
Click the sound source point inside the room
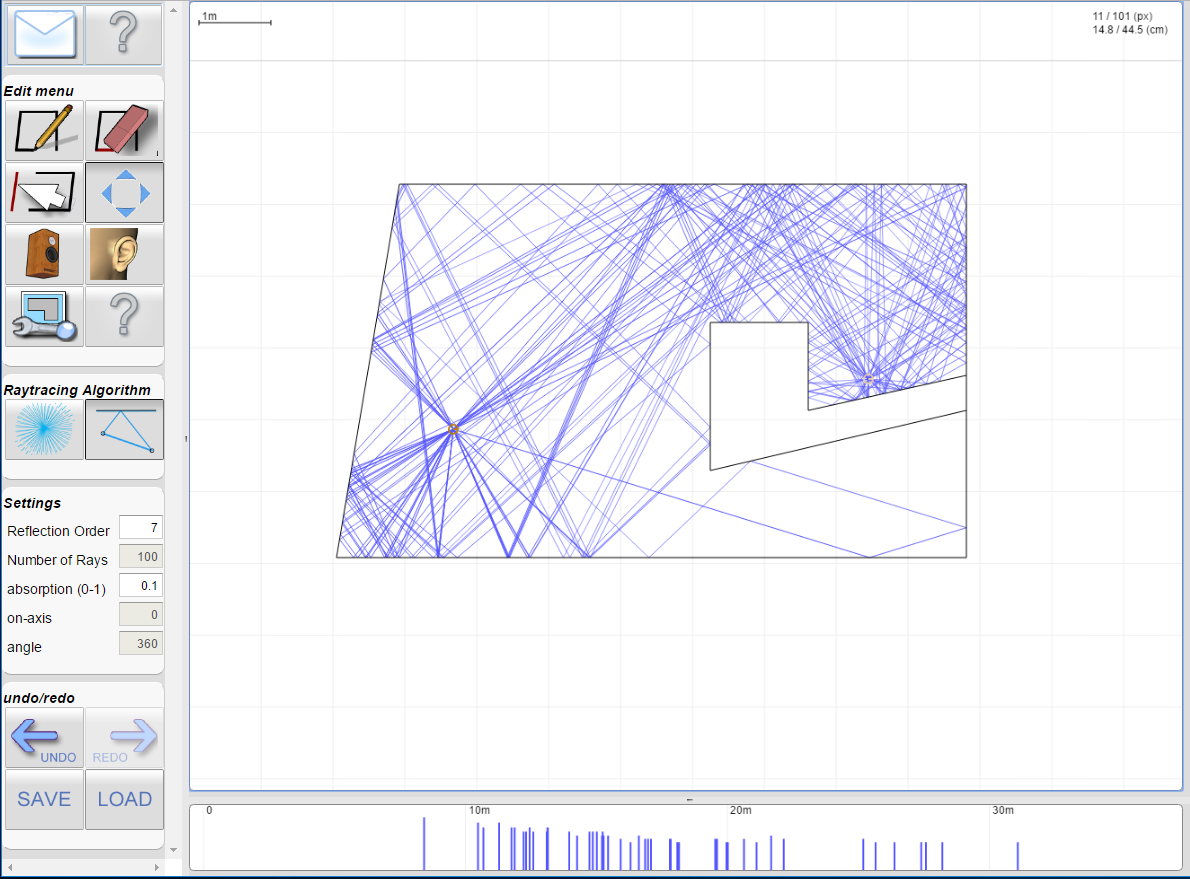click(454, 428)
